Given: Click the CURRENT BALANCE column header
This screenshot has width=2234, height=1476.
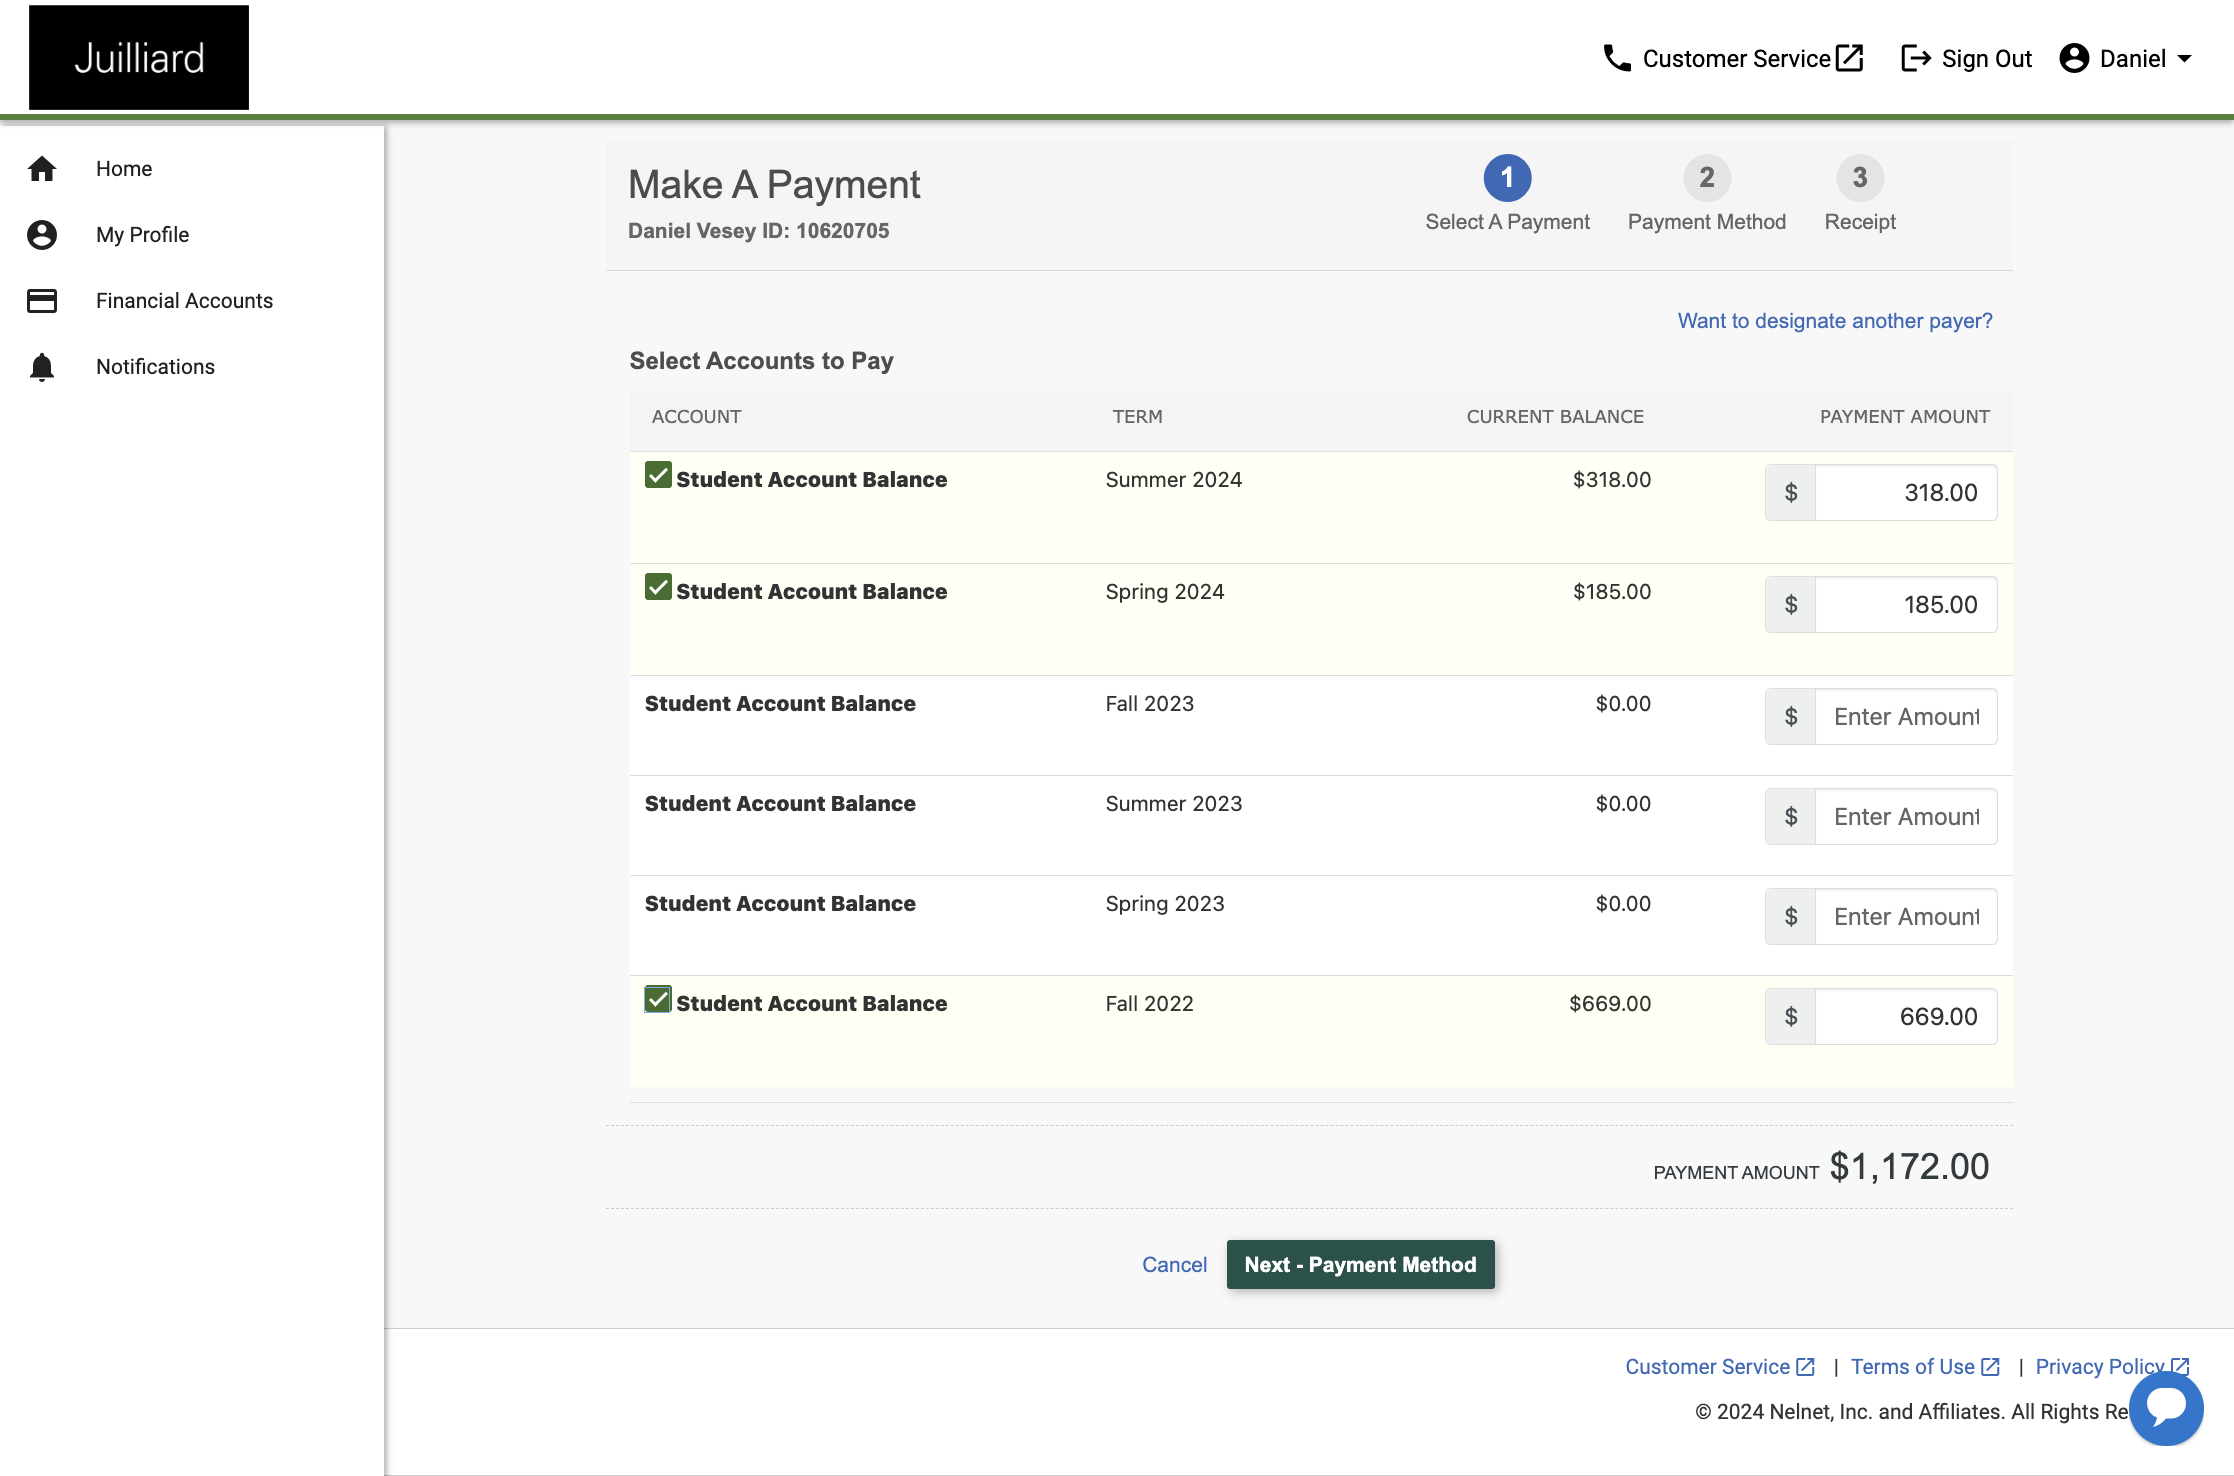Looking at the screenshot, I should click(1555, 417).
